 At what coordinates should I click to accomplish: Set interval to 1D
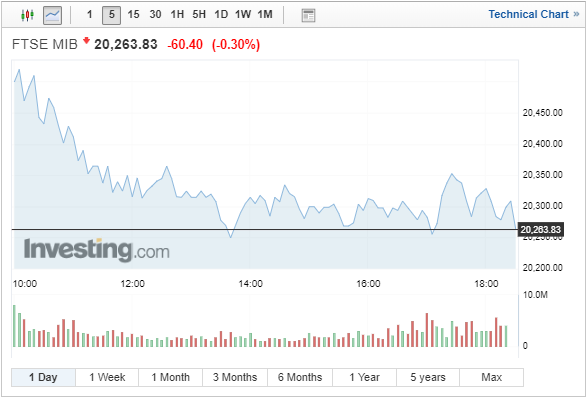pyautogui.click(x=221, y=15)
